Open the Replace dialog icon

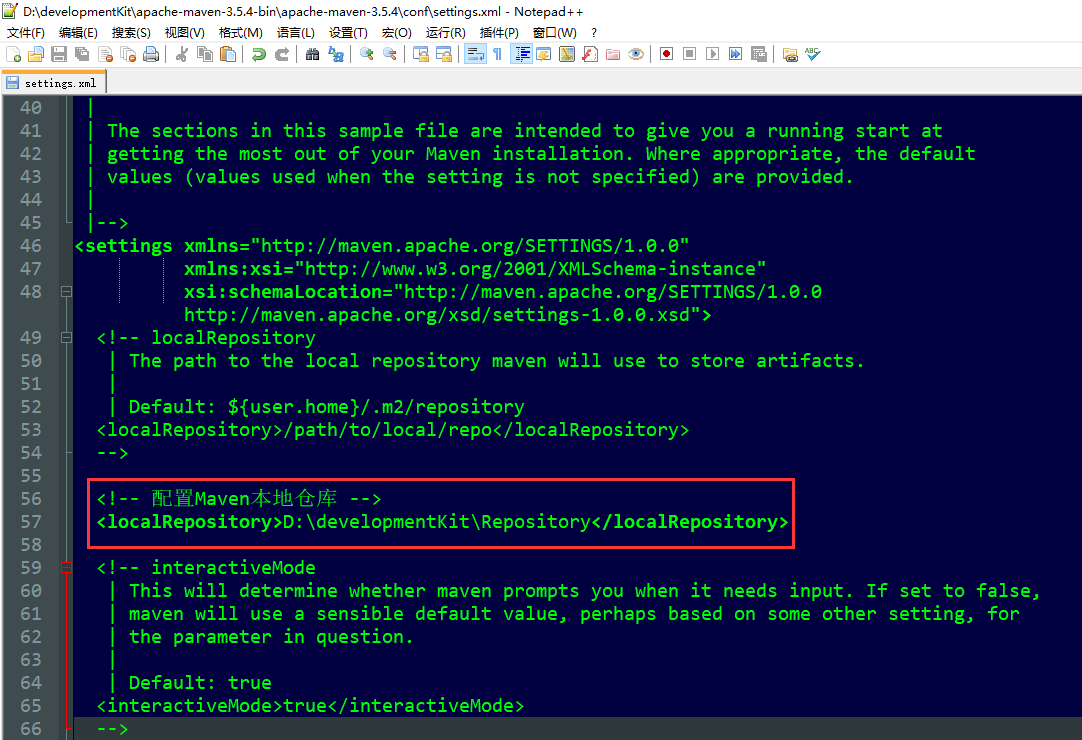336,55
